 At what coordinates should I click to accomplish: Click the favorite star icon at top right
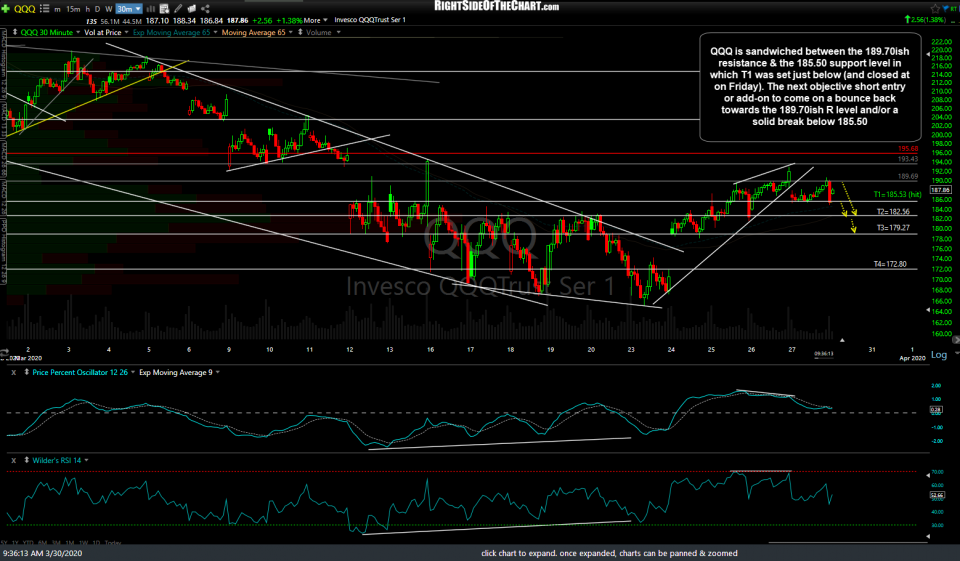pyautogui.click(x=935, y=8)
